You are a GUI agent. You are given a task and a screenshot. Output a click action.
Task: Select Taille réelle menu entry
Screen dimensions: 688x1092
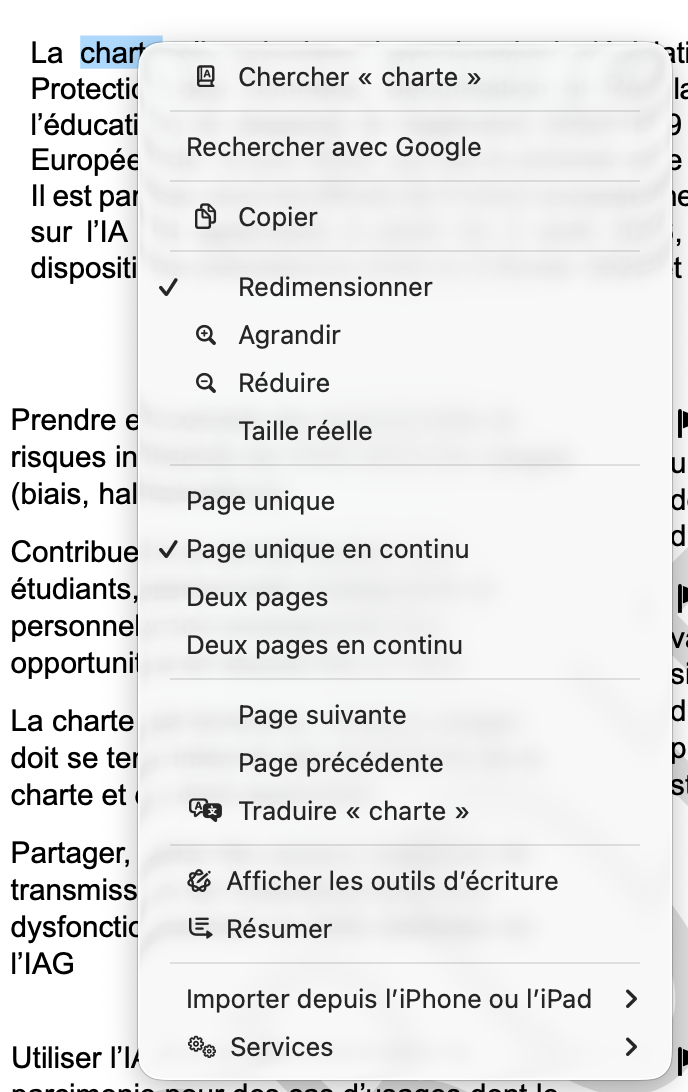tap(305, 431)
